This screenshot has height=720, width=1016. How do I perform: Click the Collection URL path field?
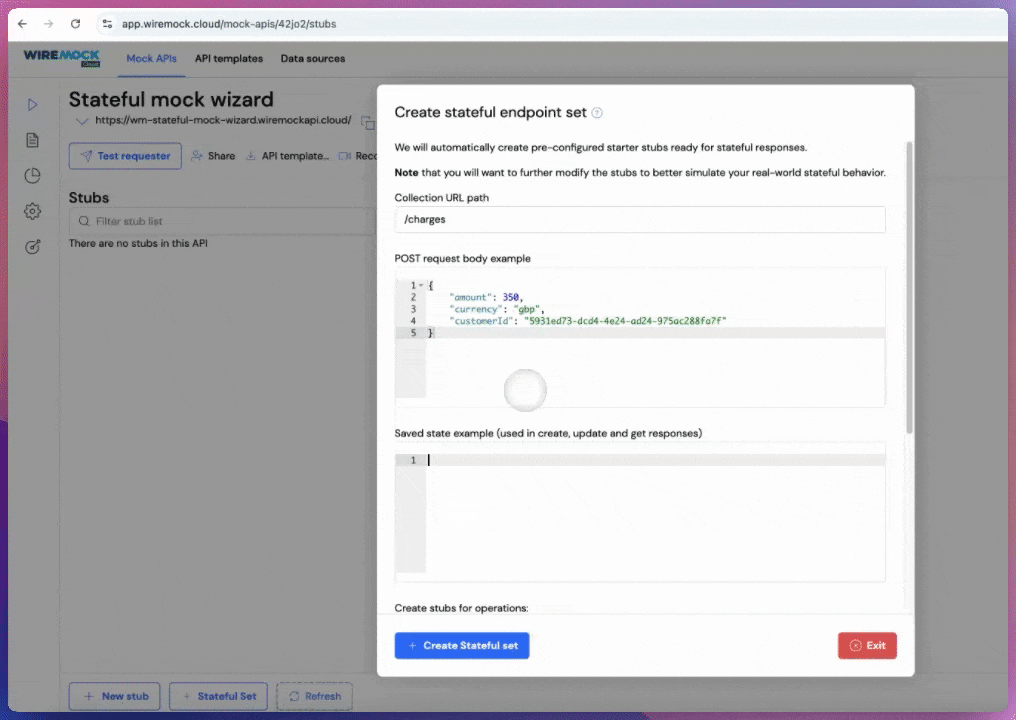(x=640, y=220)
